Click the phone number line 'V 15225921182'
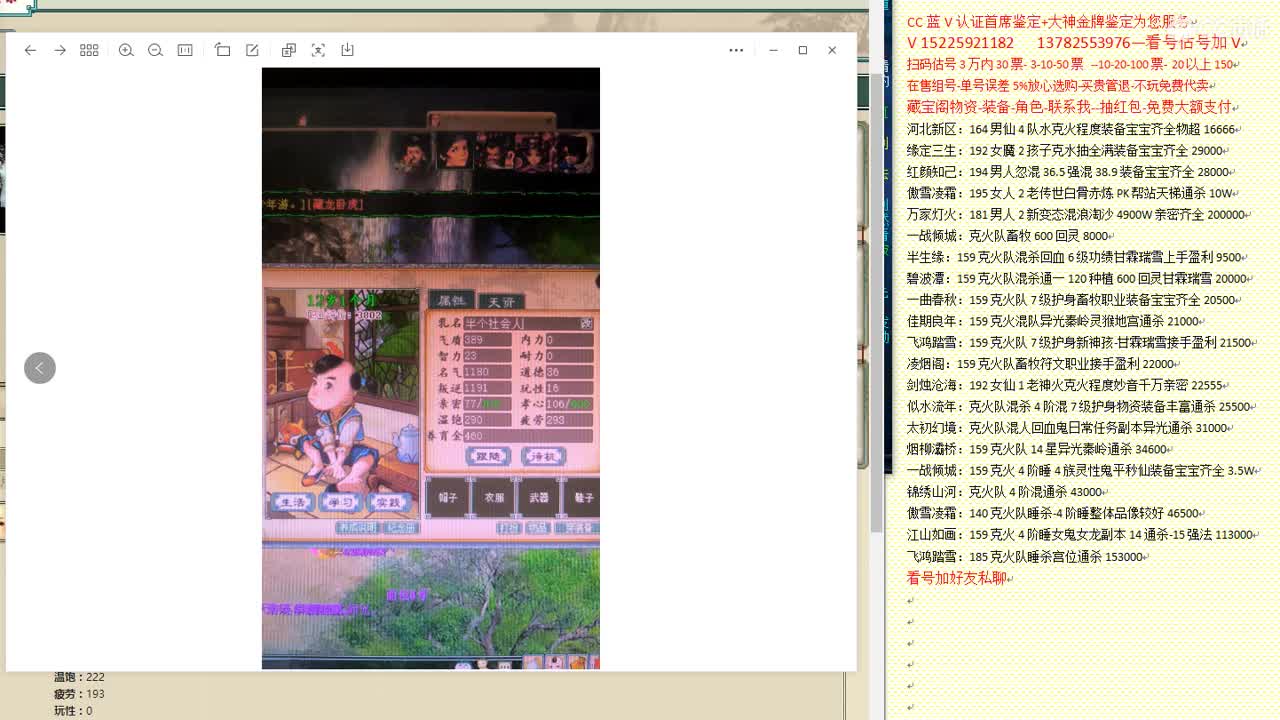 coord(1074,43)
